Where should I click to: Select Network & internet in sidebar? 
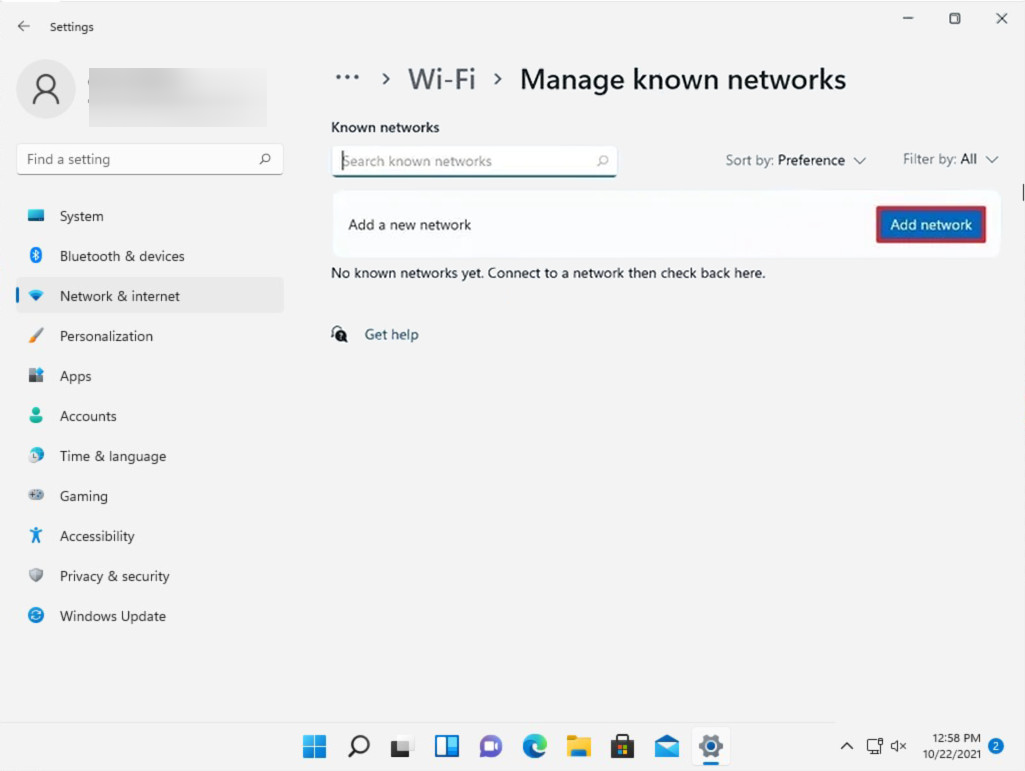pyautogui.click(x=120, y=296)
